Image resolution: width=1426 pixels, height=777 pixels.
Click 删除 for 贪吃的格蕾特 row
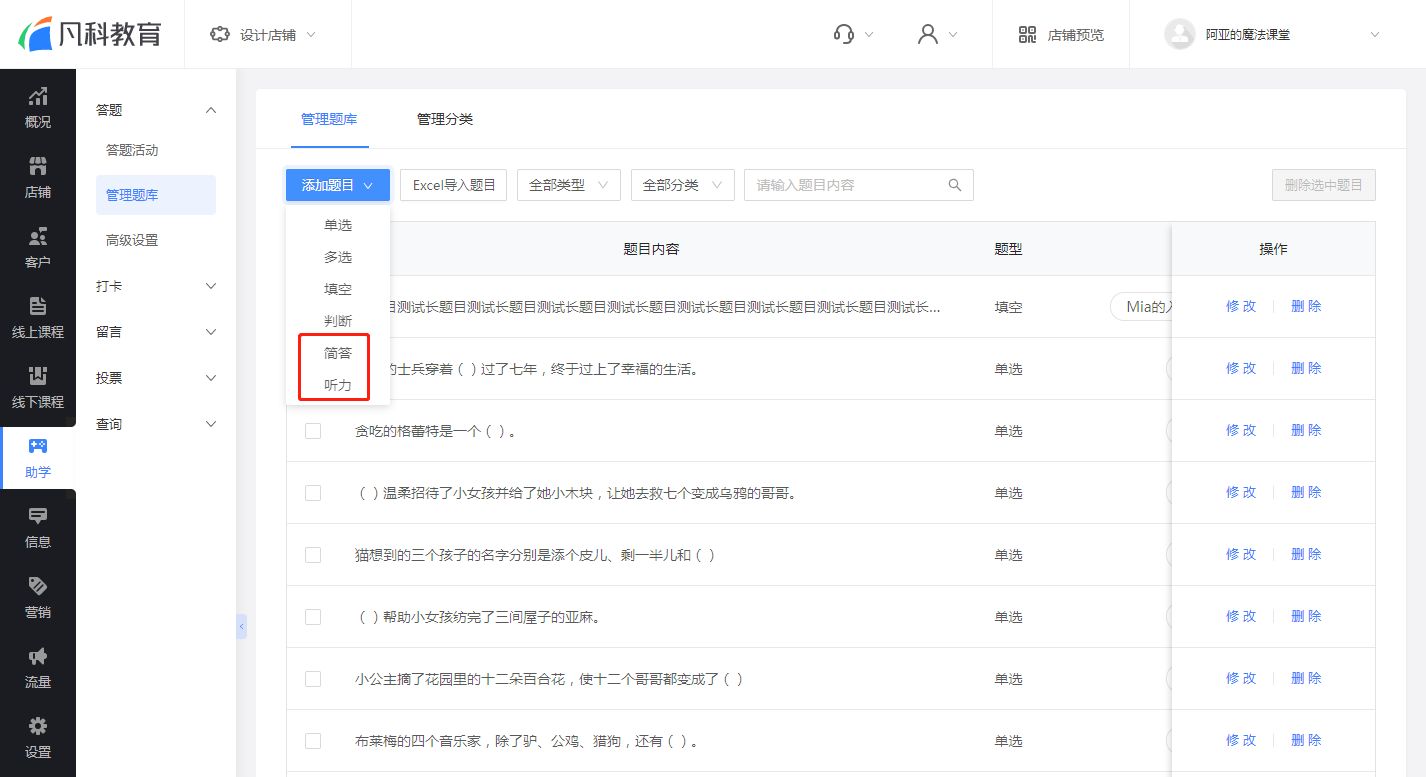coord(1306,431)
